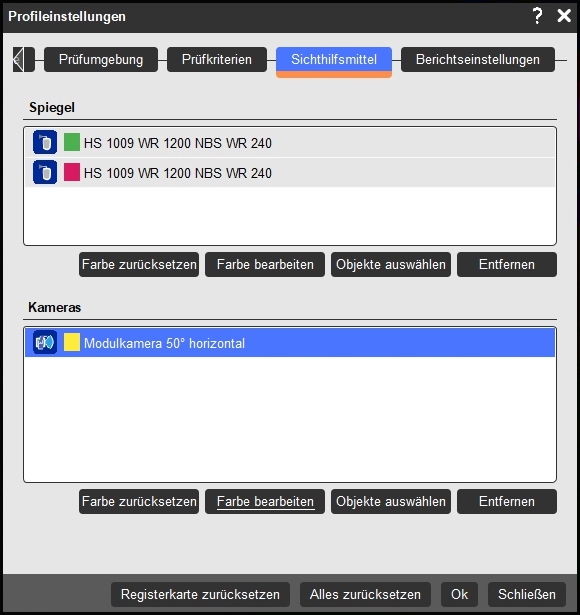Select pink row text HS 1009 WR 1200 NBS WR 240
Viewport: 580px width, 615px height.
tap(178, 173)
